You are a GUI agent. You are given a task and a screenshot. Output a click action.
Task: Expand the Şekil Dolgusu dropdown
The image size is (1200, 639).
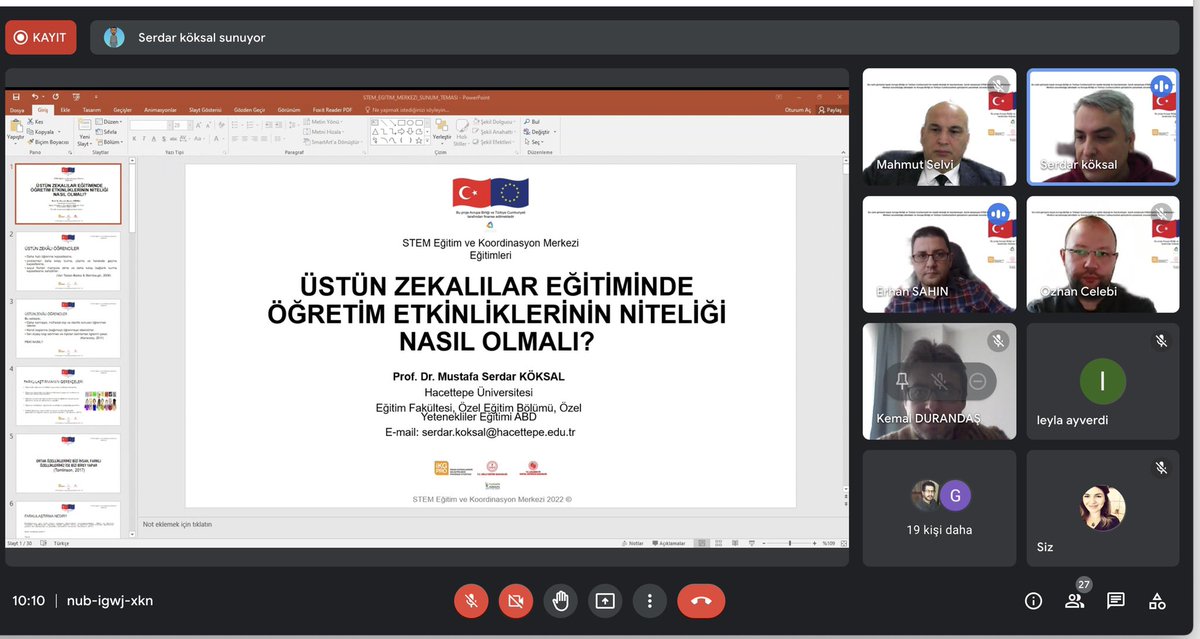click(x=497, y=121)
